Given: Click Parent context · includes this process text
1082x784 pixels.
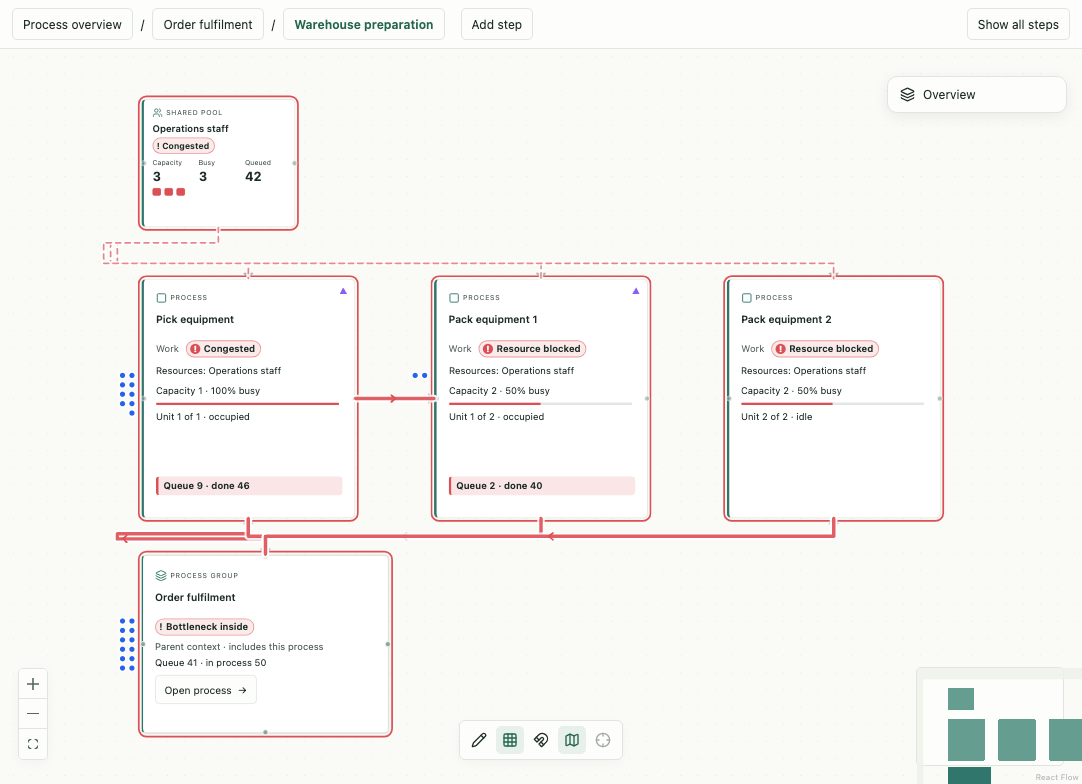Looking at the screenshot, I should point(239,647).
